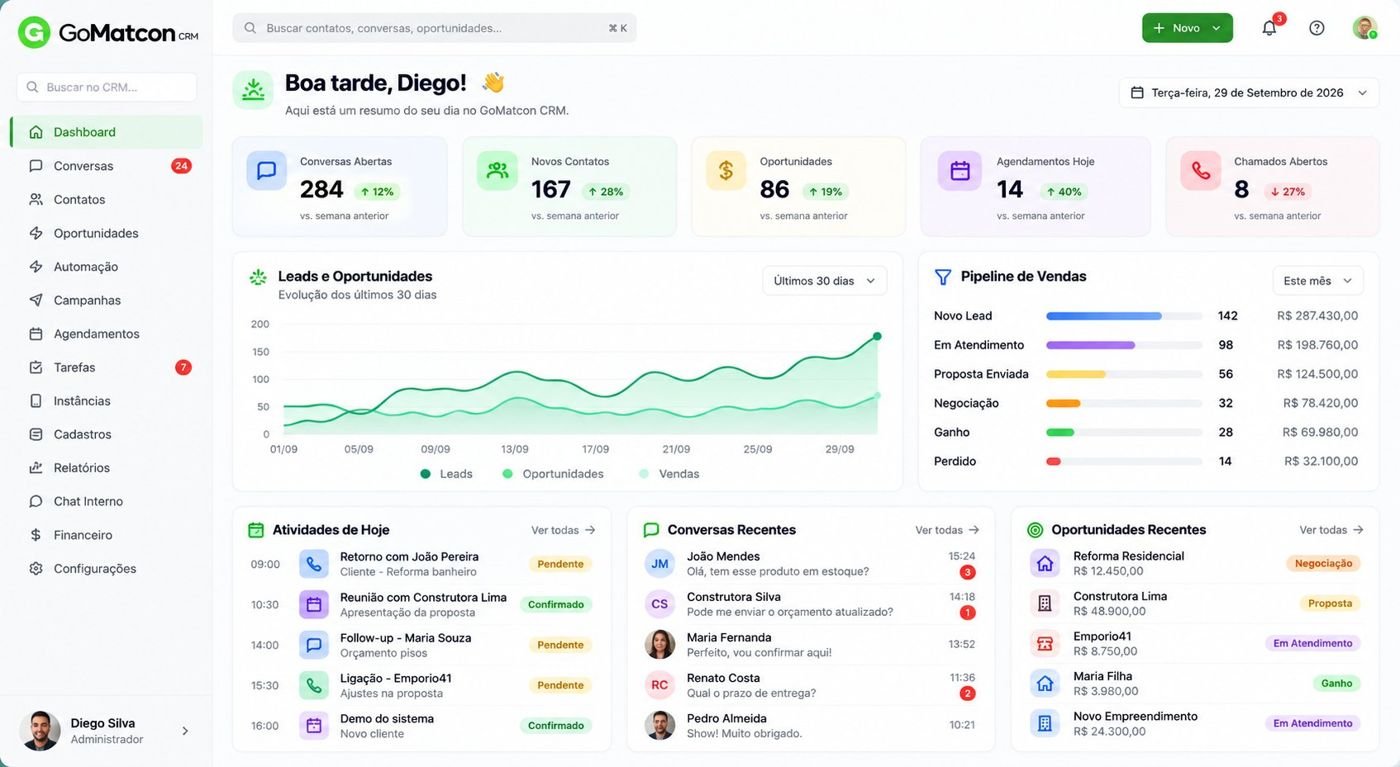Toggle the Vendas series in chart legend
Image resolution: width=1400 pixels, height=767 pixels.
[x=669, y=474]
